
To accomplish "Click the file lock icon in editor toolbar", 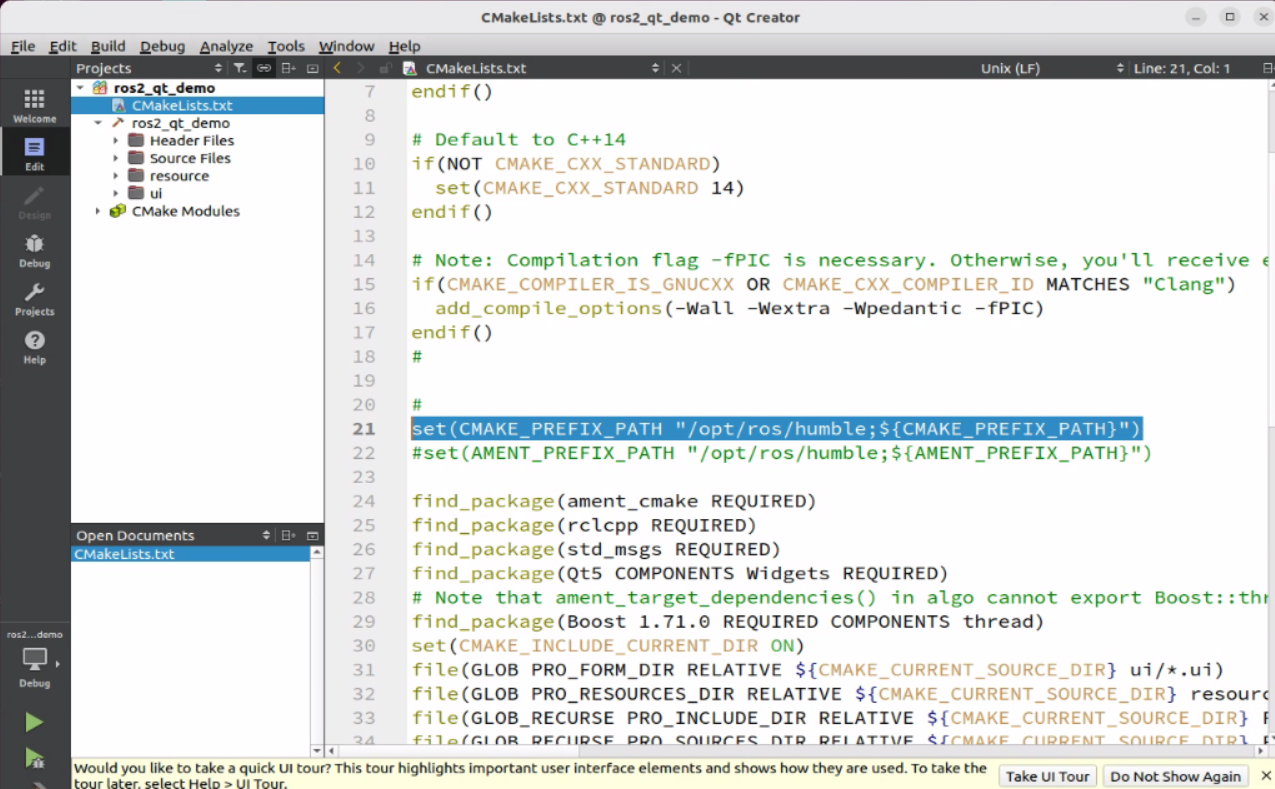I will [385, 68].
